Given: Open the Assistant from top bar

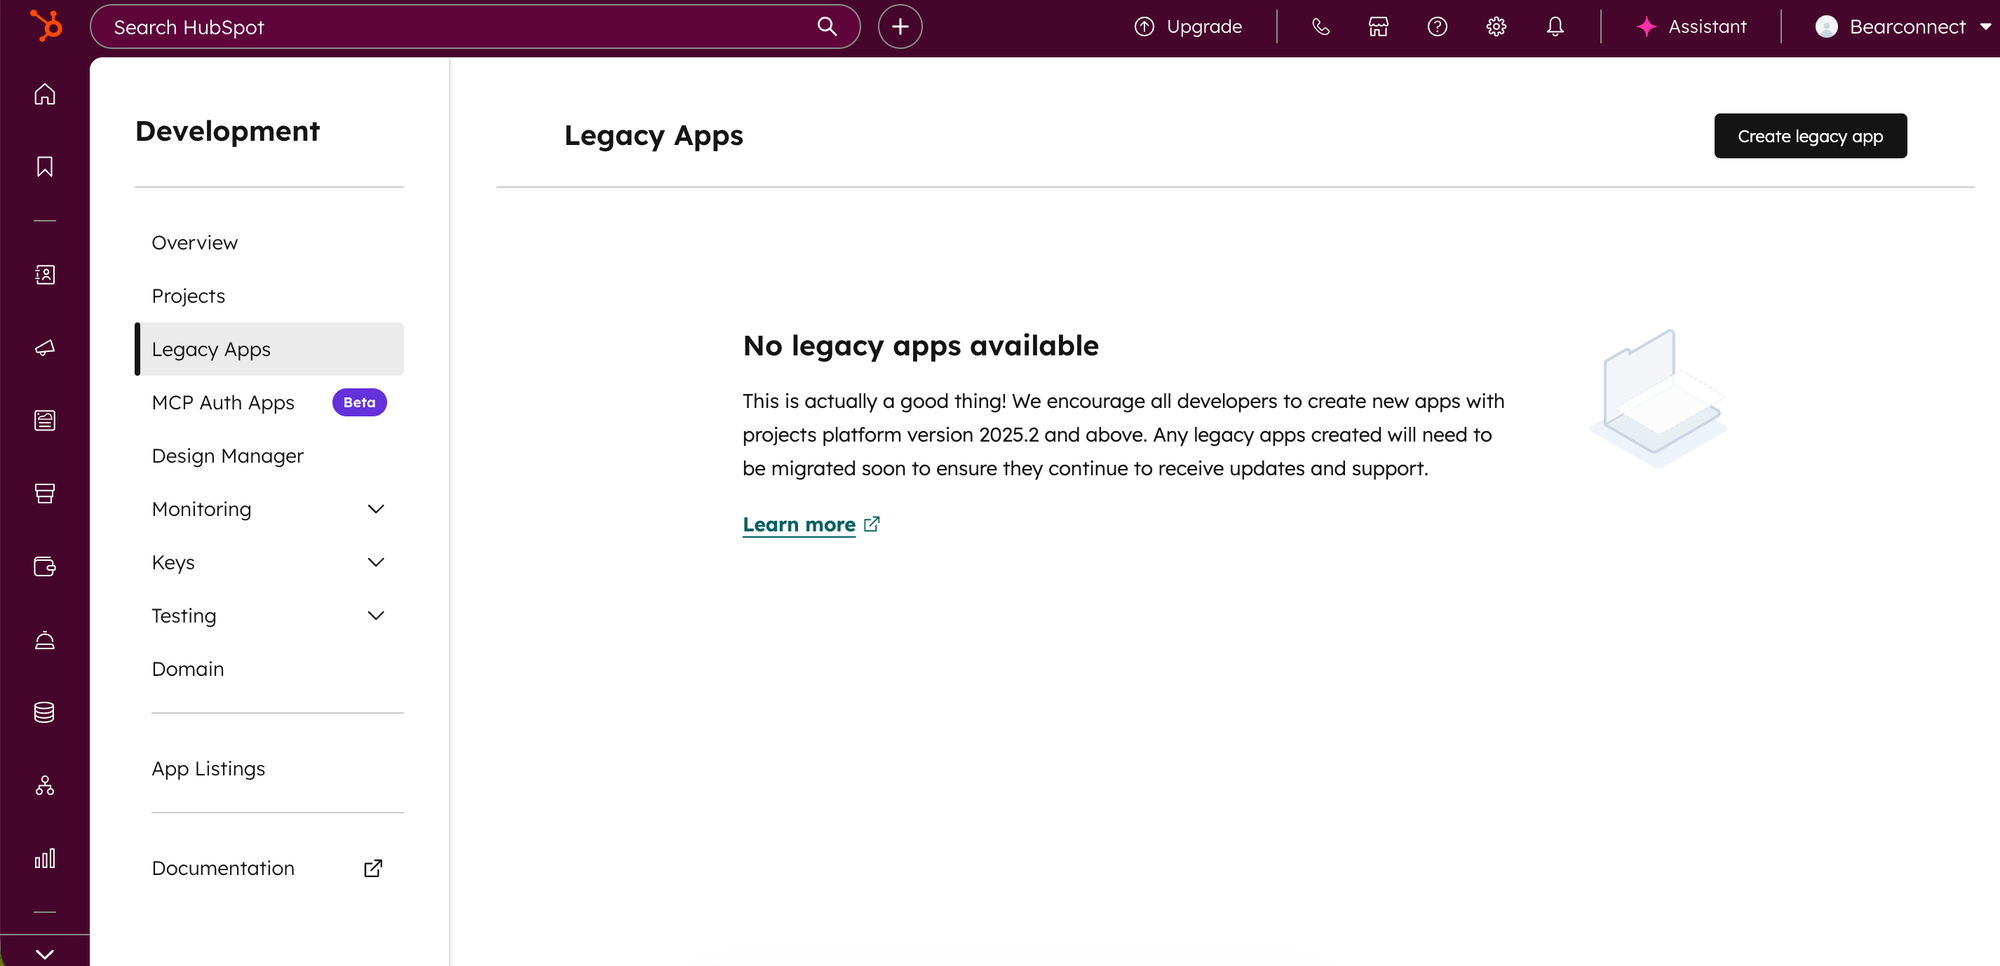Looking at the screenshot, I should (1691, 27).
